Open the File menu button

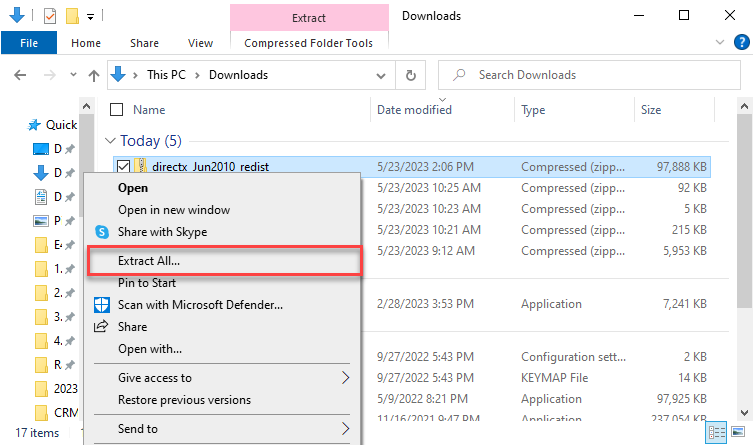click(29, 43)
